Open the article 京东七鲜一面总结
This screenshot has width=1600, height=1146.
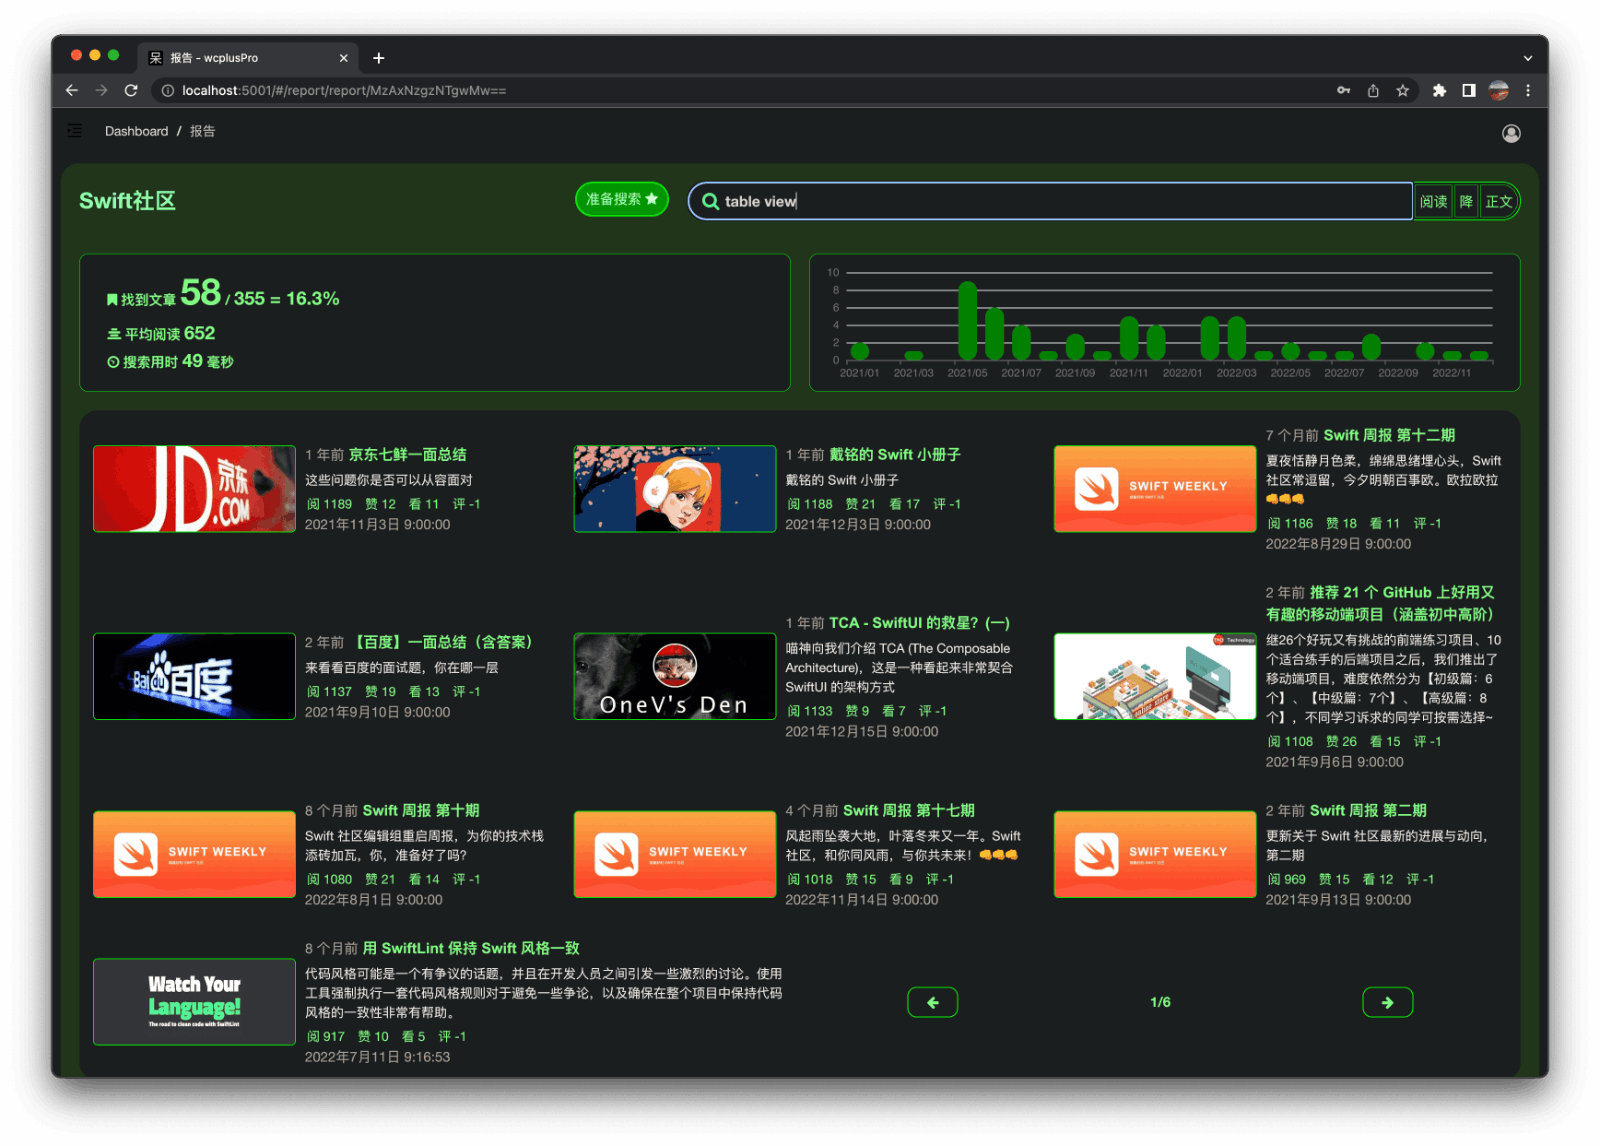click(409, 454)
